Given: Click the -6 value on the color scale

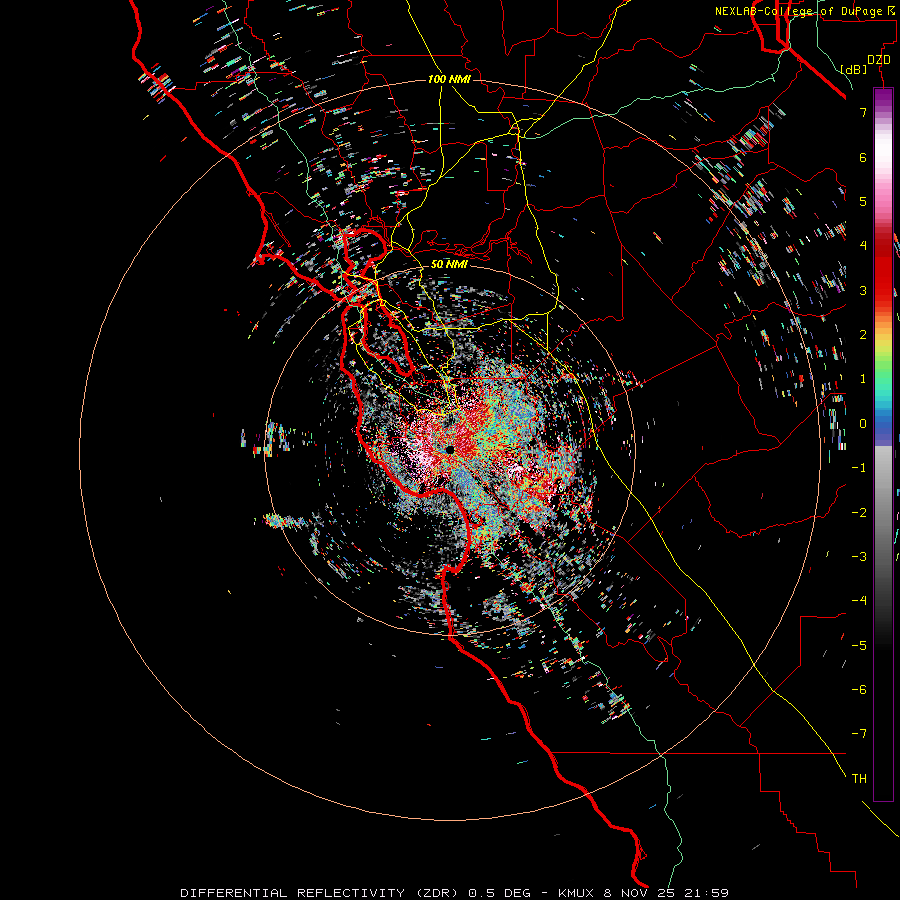Looking at the screenshot, I should 859,690.
